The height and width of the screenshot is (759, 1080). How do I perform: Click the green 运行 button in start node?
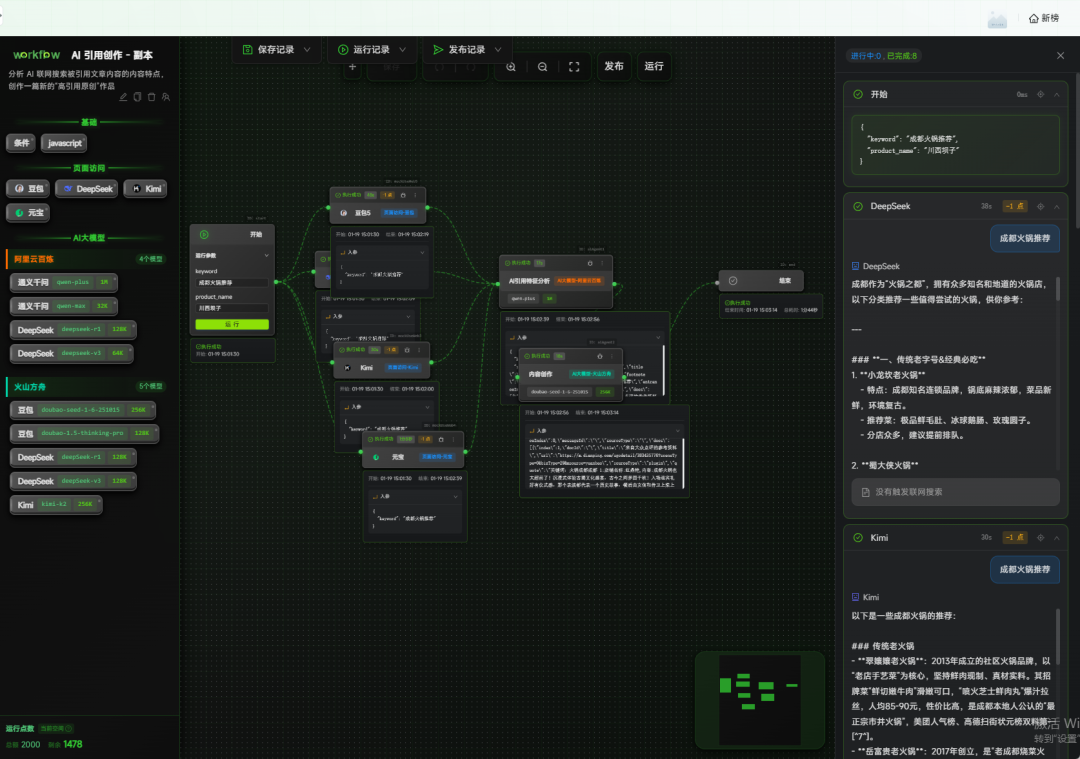click(x=232, y=324)
